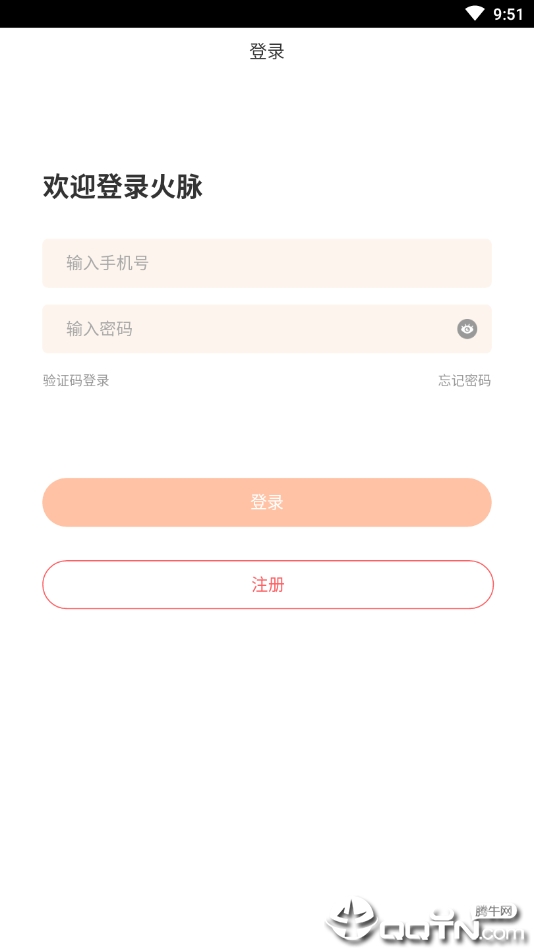Open the 忘记密码 forgot password link
This screenshot has width=534, height=949.
point(464,381)
